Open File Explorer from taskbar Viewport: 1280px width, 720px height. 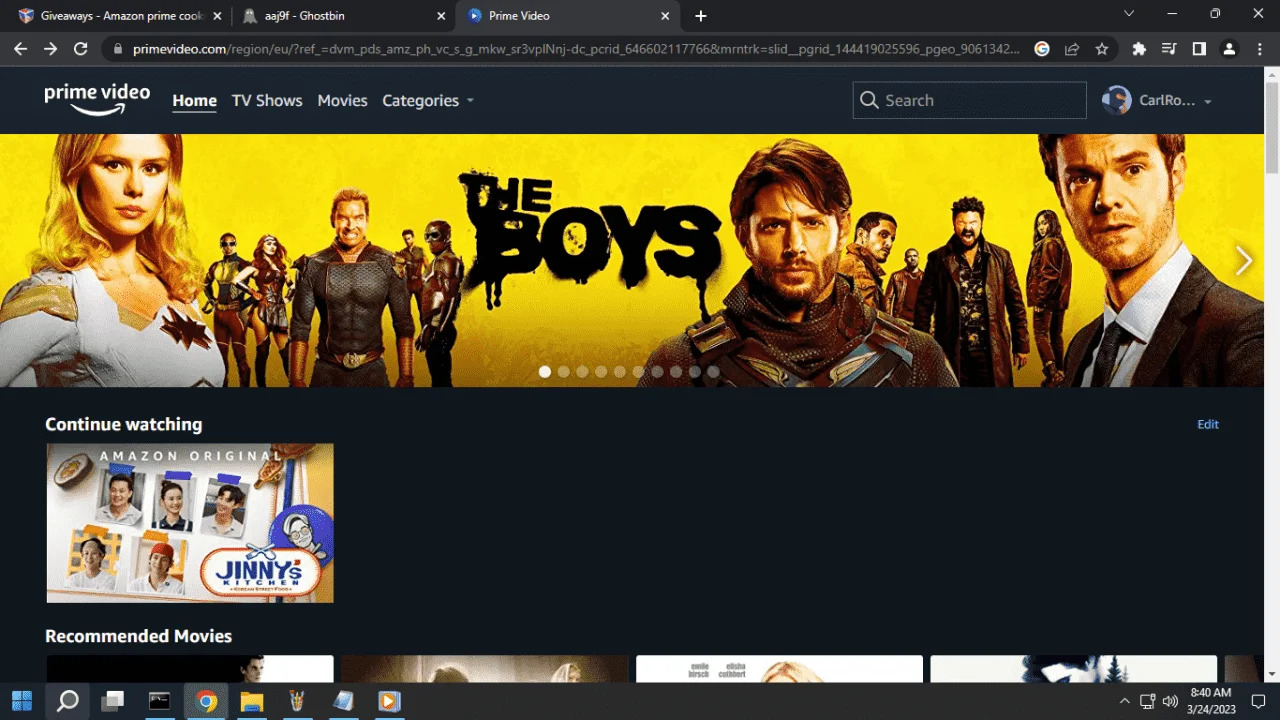click(251, 701)
